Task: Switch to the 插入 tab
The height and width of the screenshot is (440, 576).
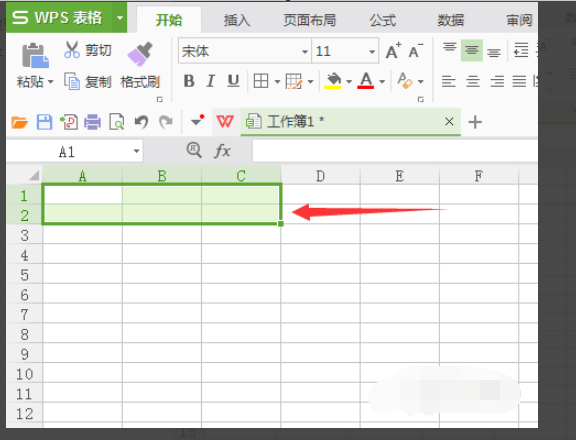Action: 237,20
